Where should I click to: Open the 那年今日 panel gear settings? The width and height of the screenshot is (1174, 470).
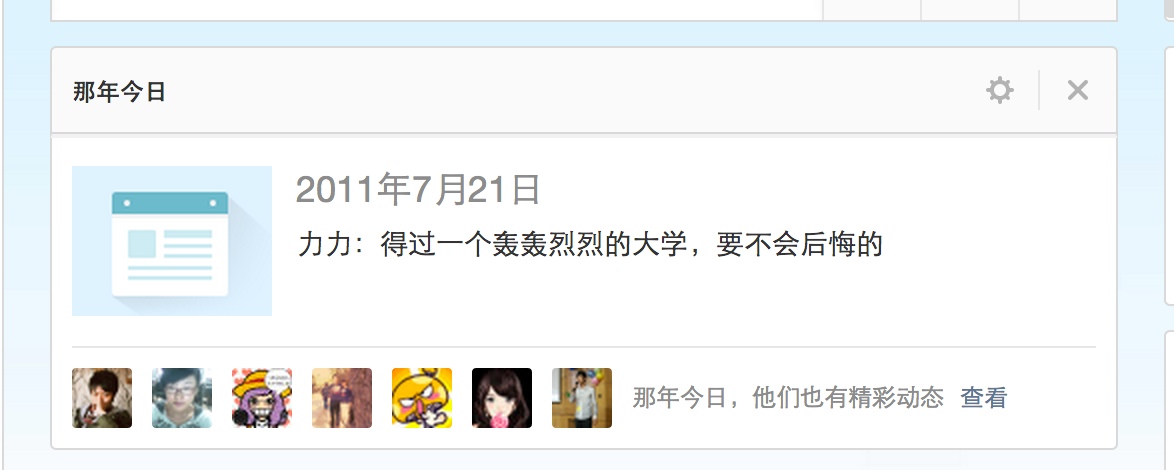pyautogui.click(x=1000, y=91)
